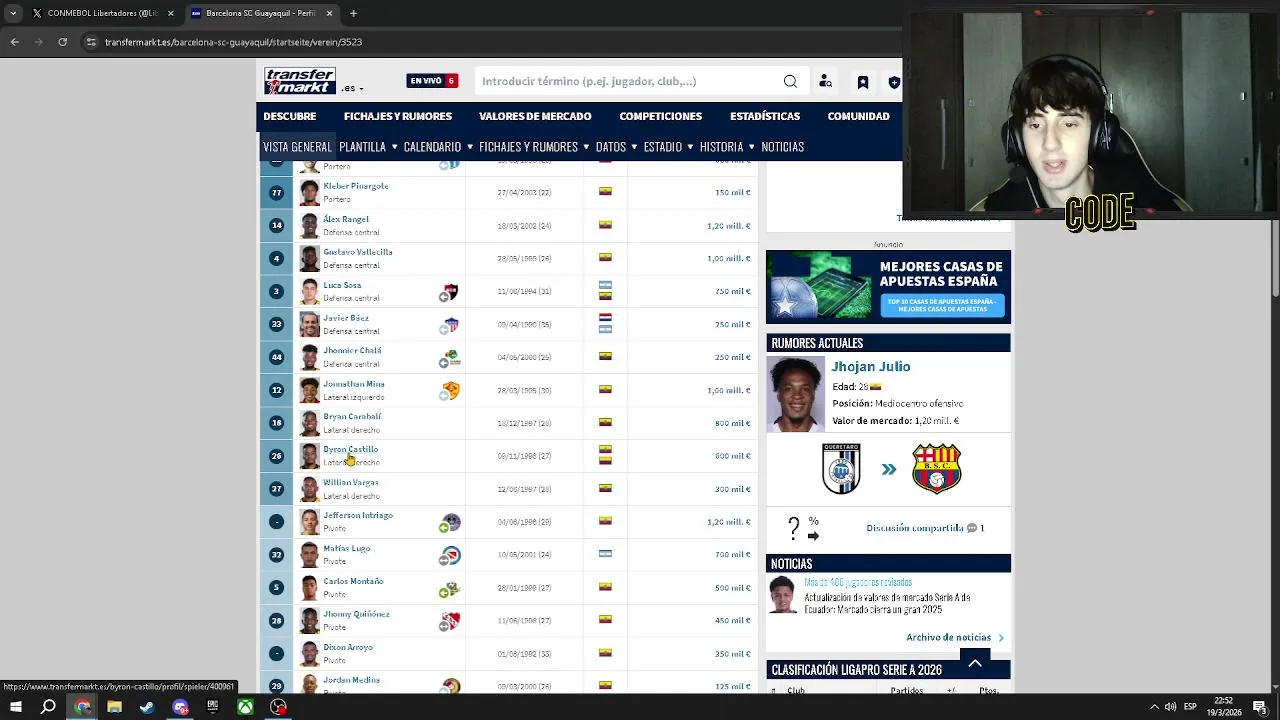This screenshot has height=720, width=1280.
Task: Click the browser address bar URL
Action: pos(233,42)
